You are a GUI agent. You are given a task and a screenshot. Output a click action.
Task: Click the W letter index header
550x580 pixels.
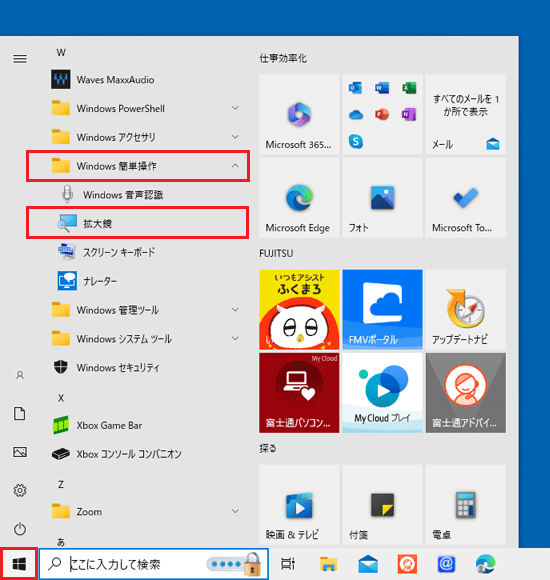(61, 53)
